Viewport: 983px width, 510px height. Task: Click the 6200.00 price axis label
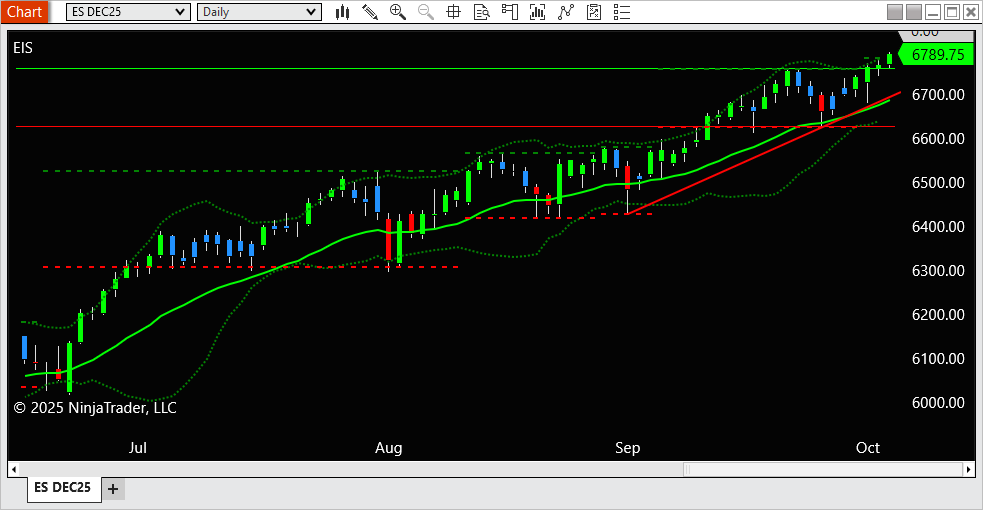coord(938,315)
